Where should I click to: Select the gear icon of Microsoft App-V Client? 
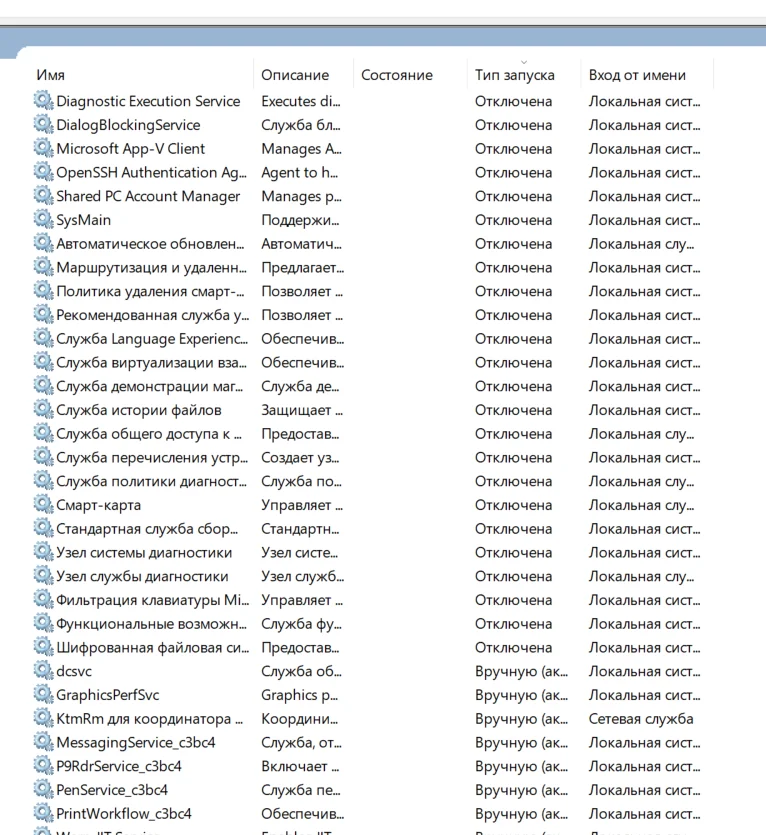point(43,148)
